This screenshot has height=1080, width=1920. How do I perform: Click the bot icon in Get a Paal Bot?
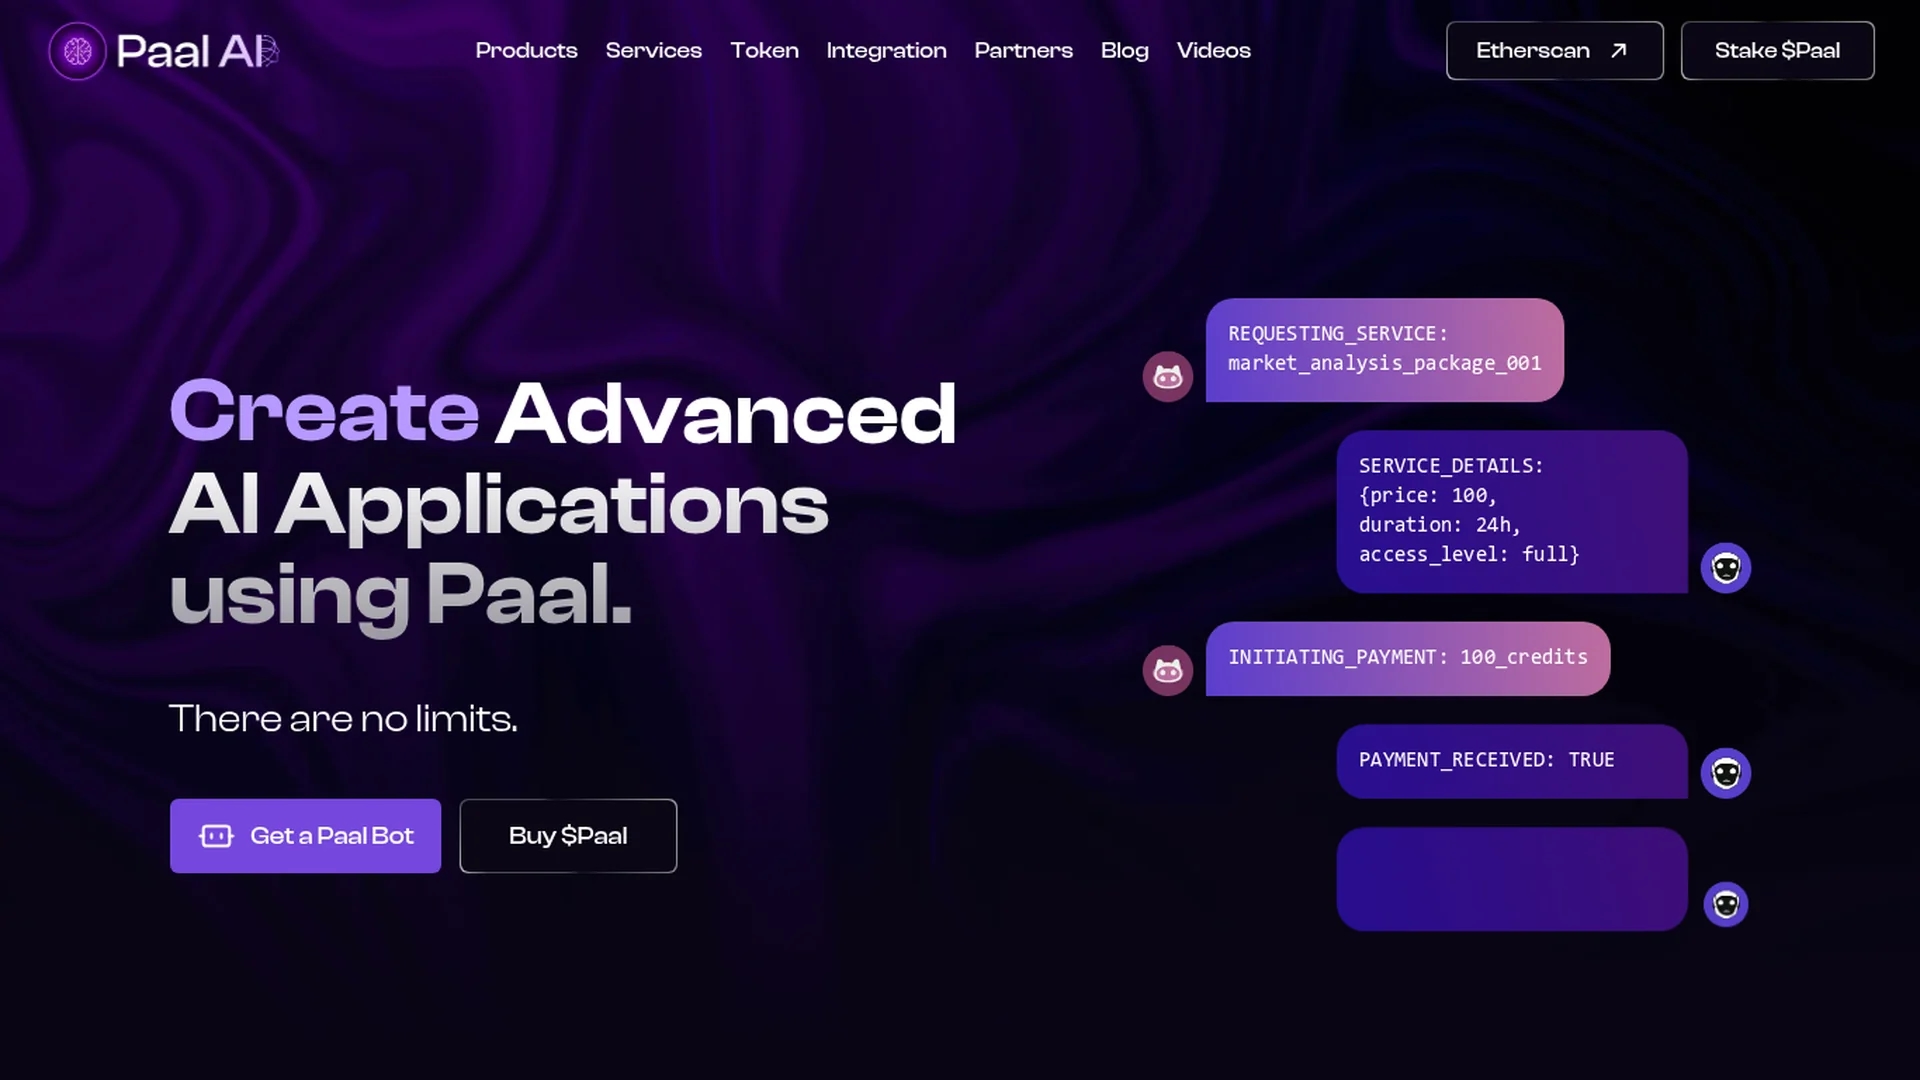point(216,836)
